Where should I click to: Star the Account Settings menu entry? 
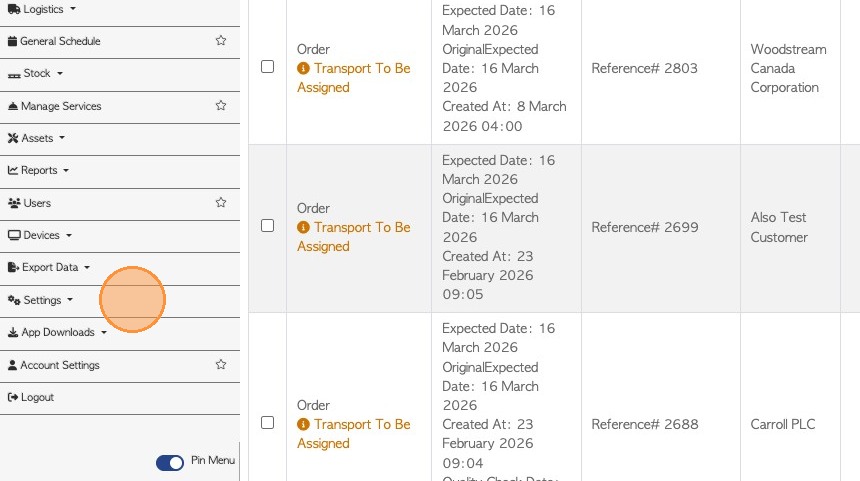point(221,365)
